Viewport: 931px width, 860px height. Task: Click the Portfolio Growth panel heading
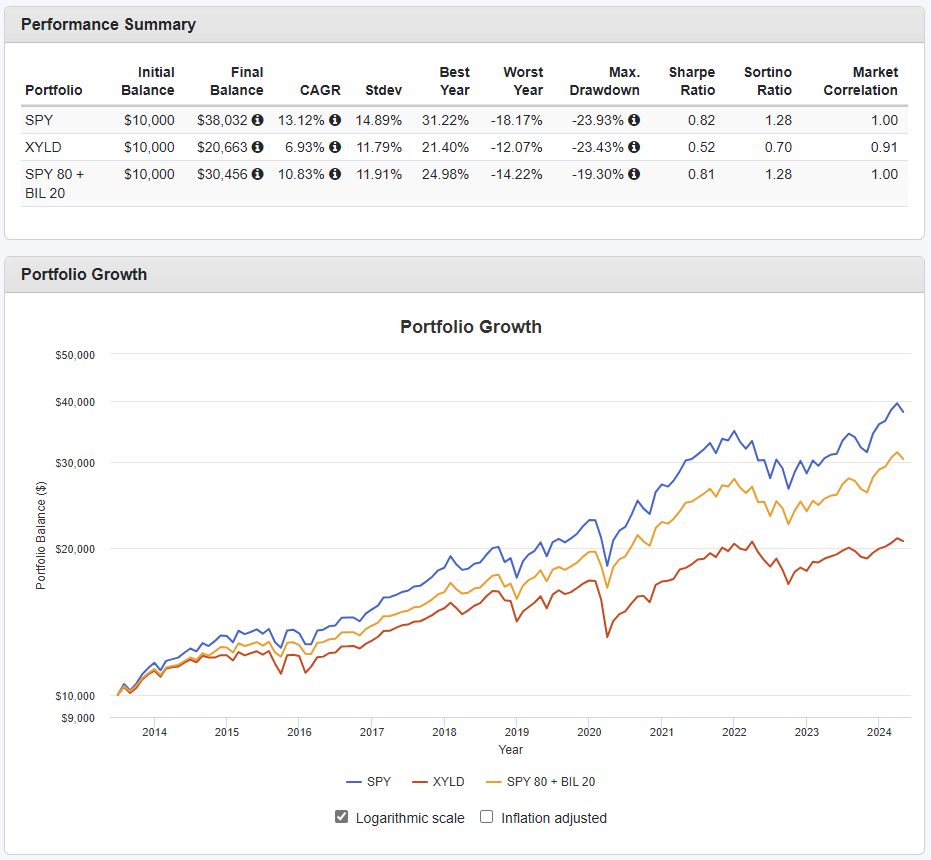coord(84,274)
